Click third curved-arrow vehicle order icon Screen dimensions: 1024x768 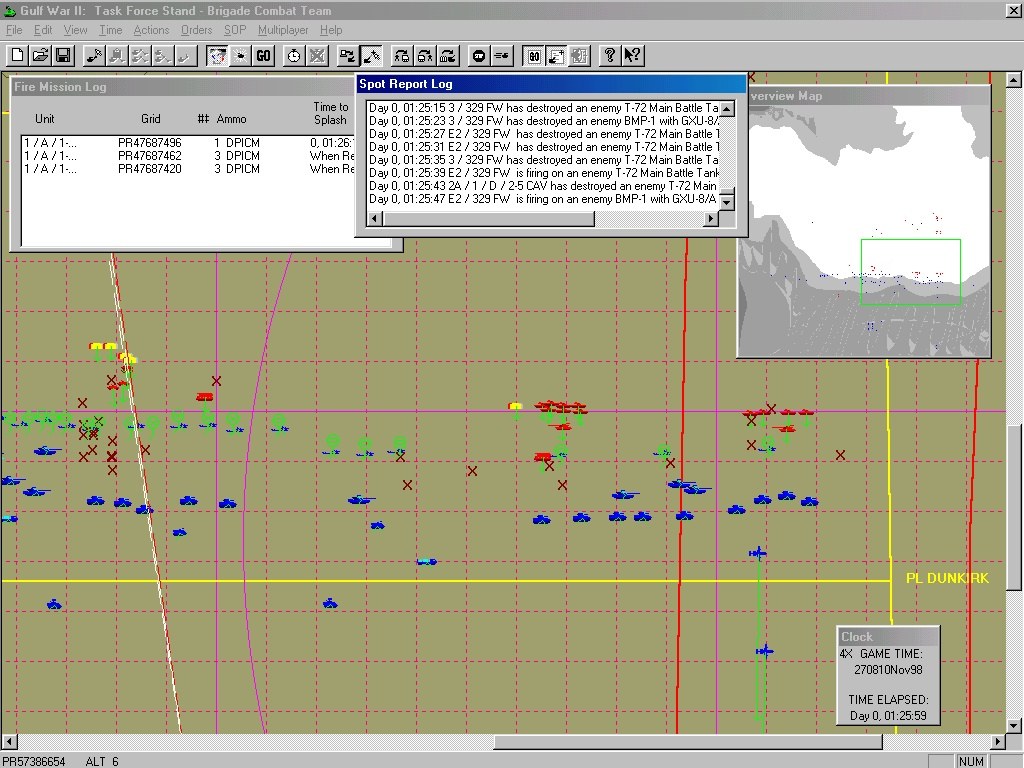click(x=447, y=56)
